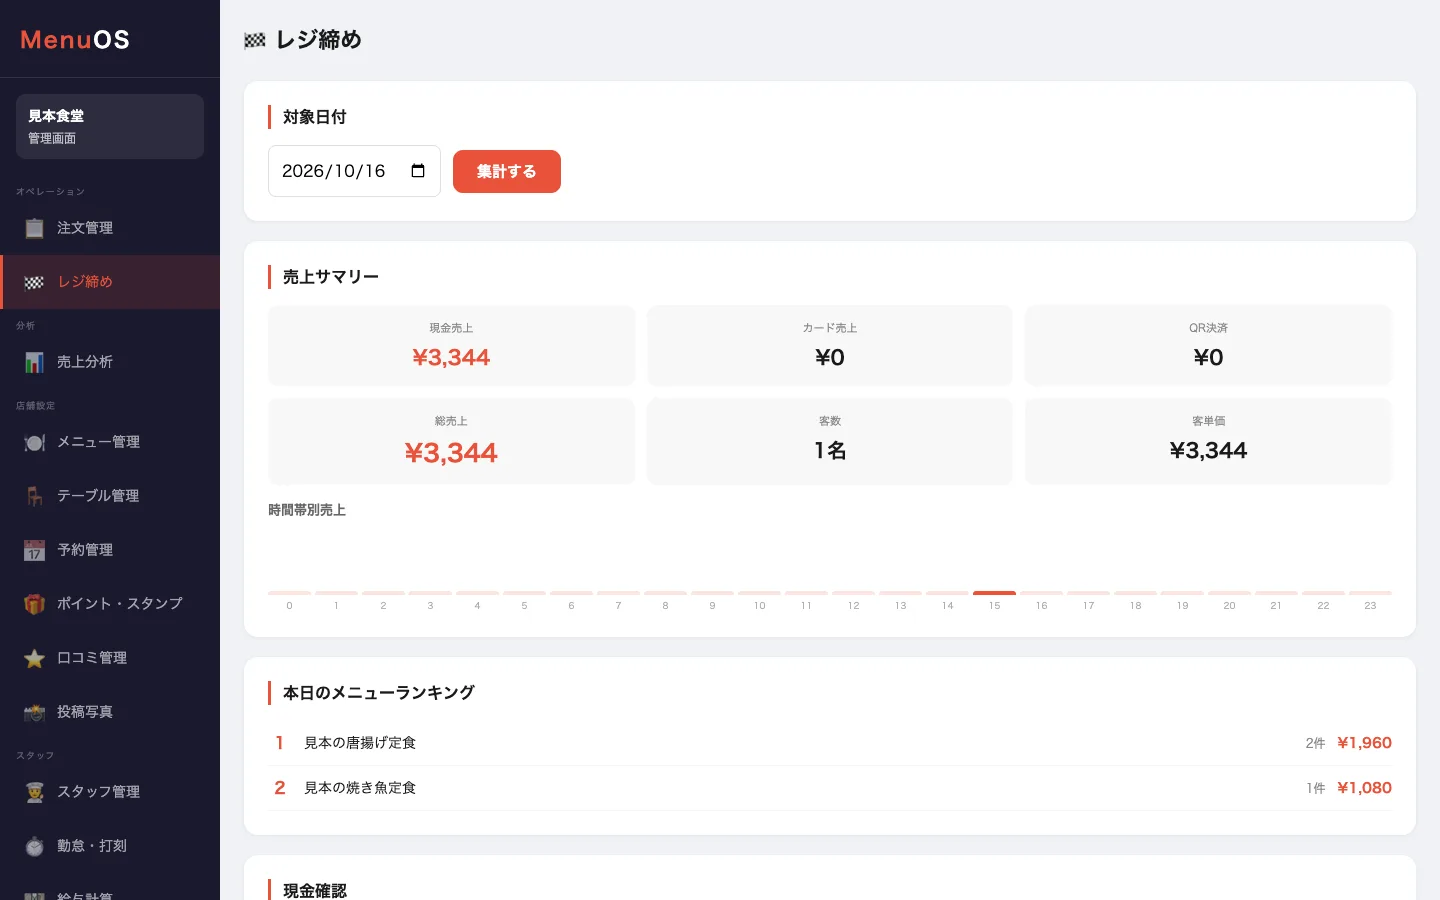1440x900 pixels.
Task: Click the 勤怠・打刻 stopwatch icon
Action: [34, 846]
